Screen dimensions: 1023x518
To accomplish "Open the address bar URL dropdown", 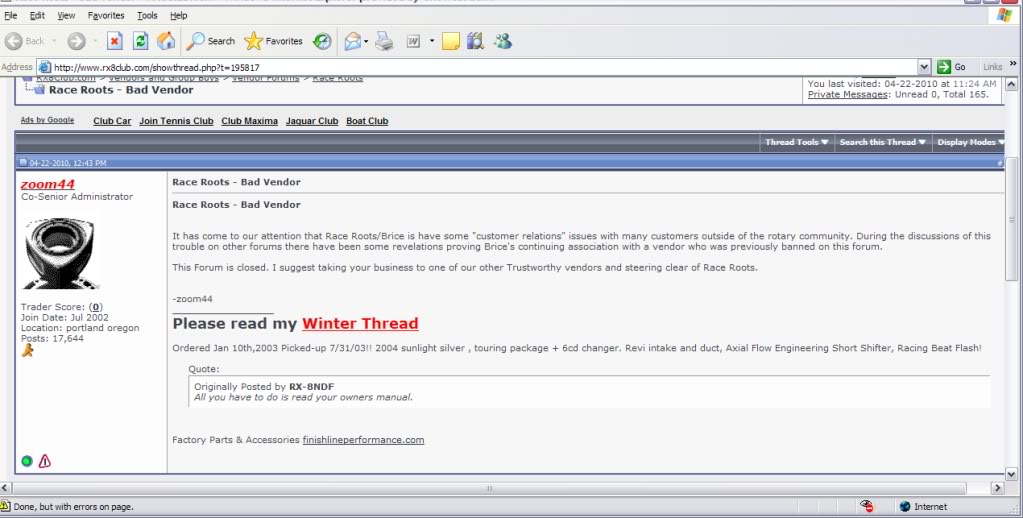I will point(924,67).
